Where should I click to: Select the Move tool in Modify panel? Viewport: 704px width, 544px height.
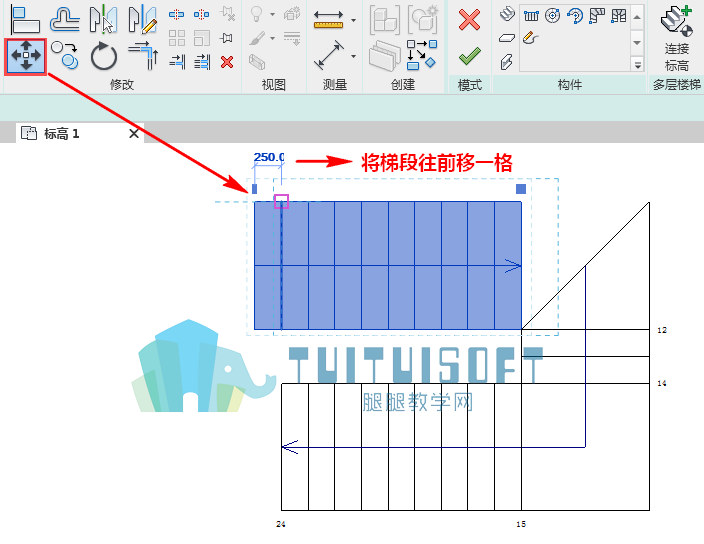coord(26,56)
